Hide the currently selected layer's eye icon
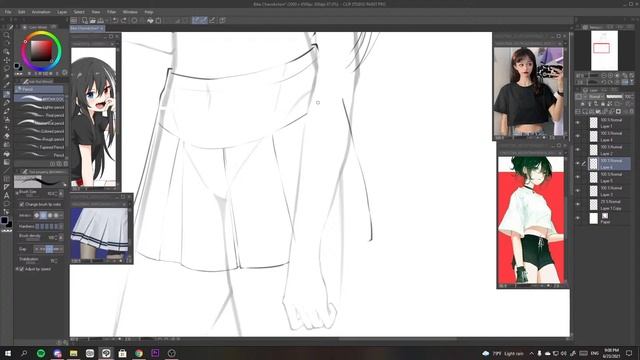This screenshot has width=640, height=360. tap(578, 164)
